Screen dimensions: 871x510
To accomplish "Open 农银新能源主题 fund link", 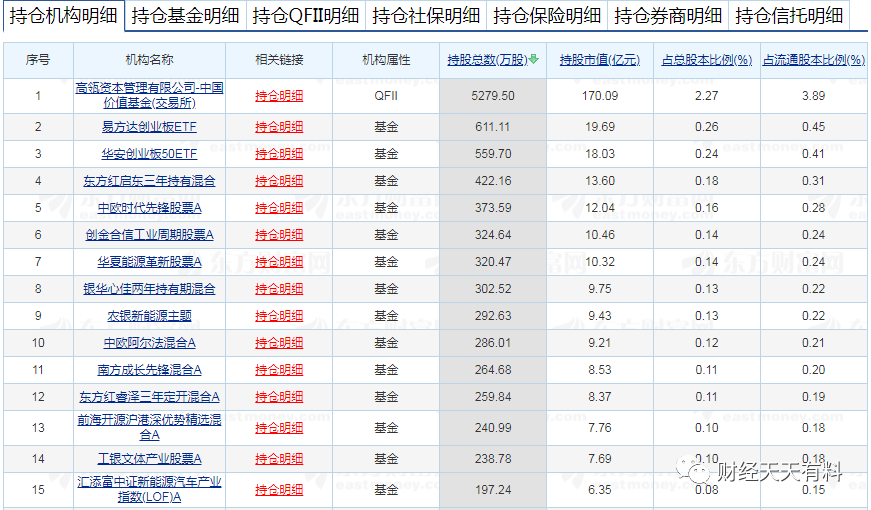I will (x=149, y=316).
